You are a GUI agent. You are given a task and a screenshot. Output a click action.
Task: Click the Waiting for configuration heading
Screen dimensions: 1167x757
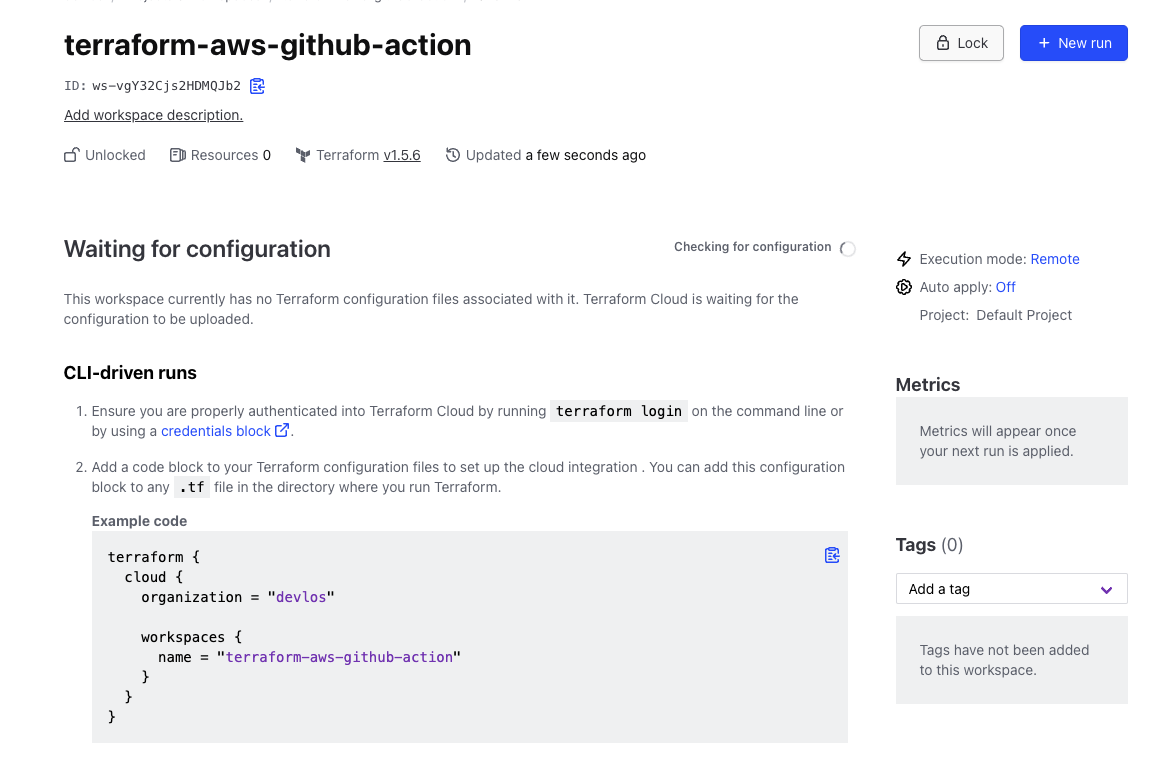[x=197, y=249]
